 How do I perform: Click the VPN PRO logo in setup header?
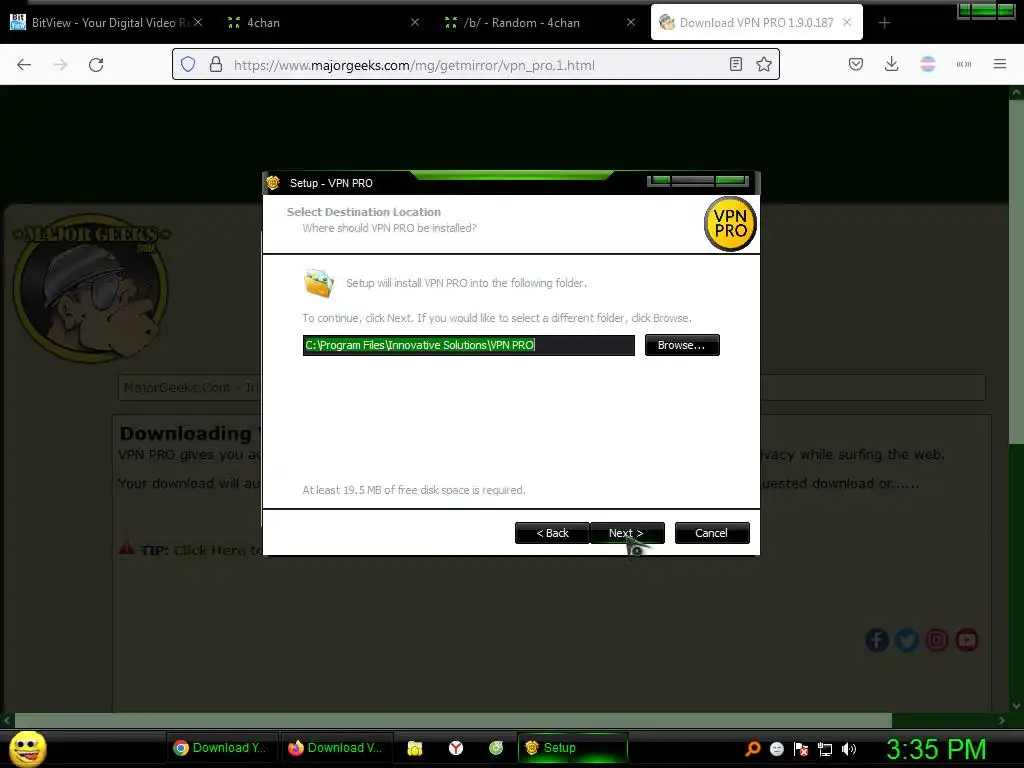(x=730, y=223)
